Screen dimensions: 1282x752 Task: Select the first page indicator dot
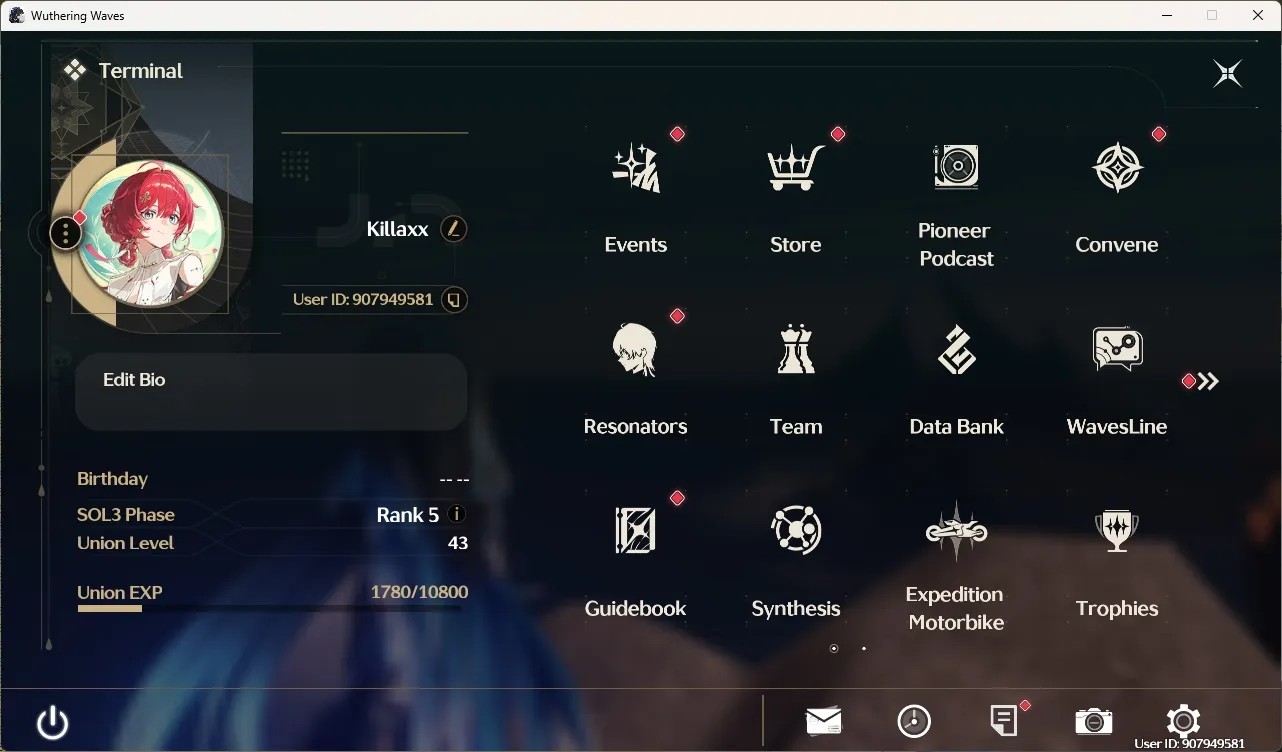coord(834,649)
